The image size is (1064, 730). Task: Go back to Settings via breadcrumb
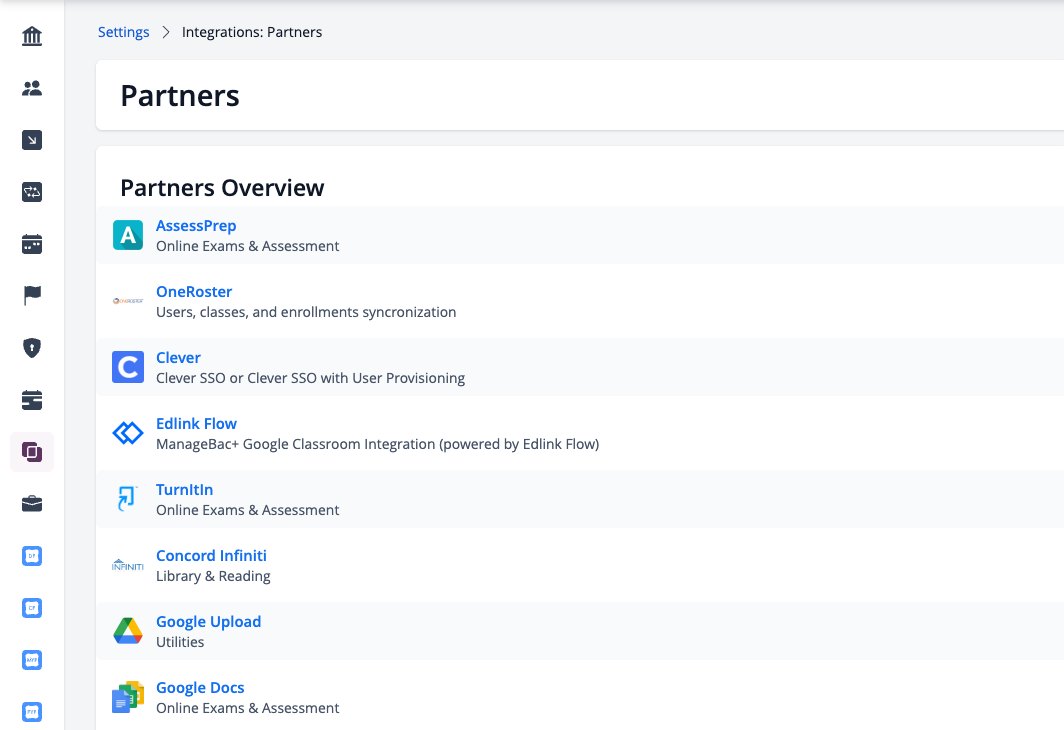tap(124, 32)
